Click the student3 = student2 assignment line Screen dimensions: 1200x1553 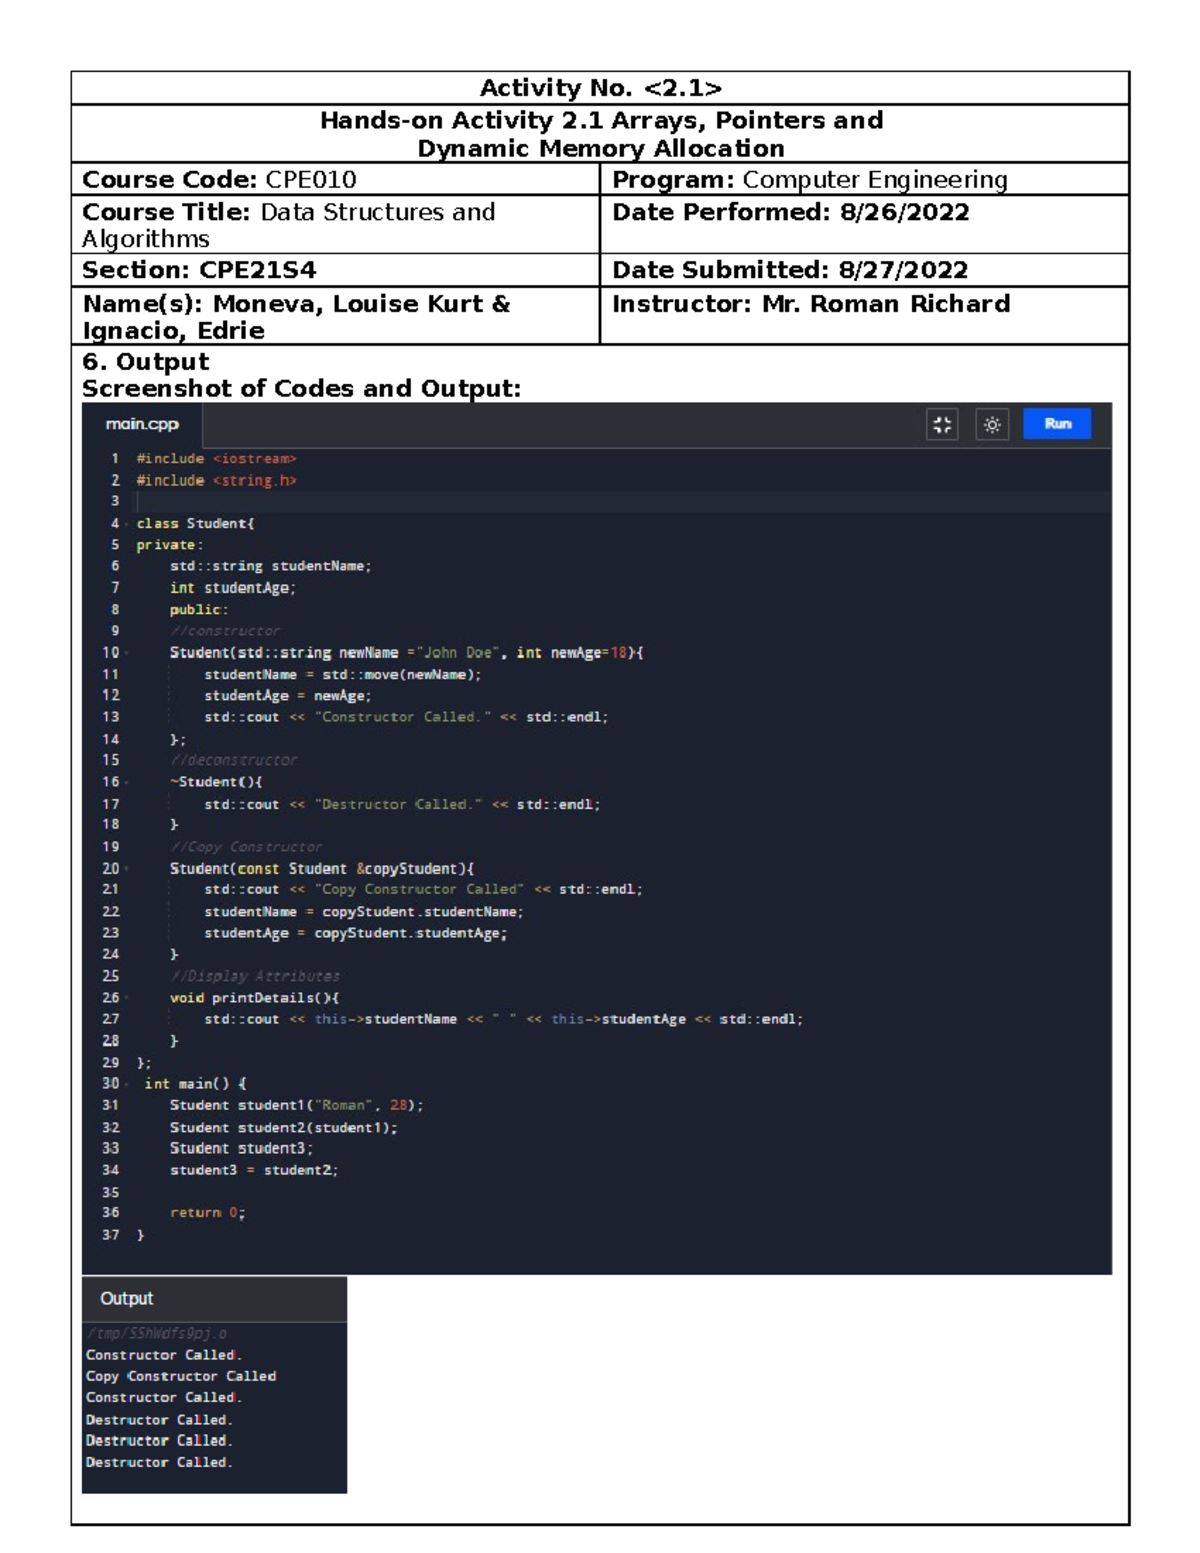click(x=253, y=1170)
